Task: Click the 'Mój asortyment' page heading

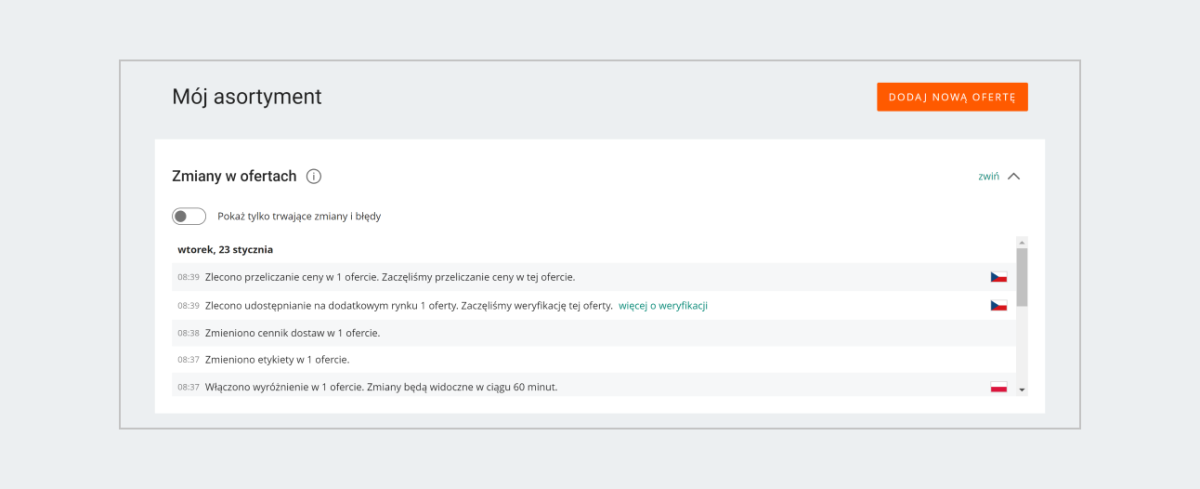Action: click(247, 97)
